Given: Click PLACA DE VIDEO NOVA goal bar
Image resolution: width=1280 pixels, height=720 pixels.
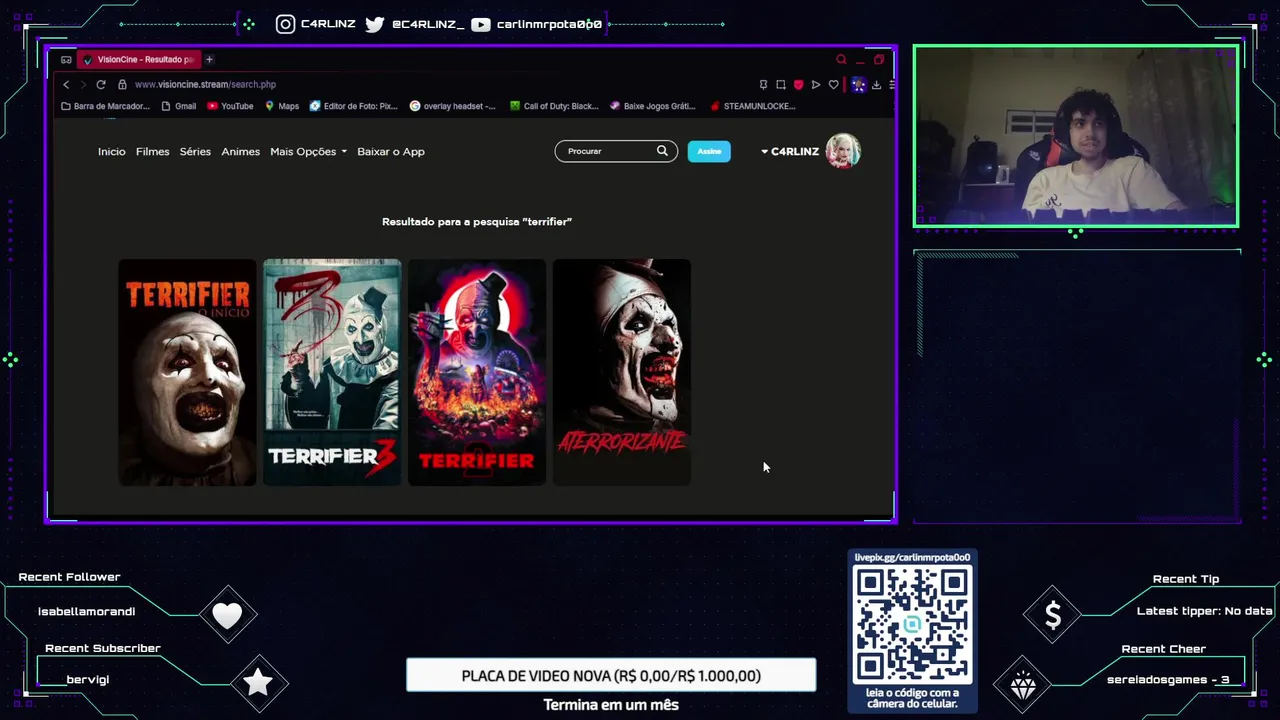Looking at the screenshot, I should 611,676.
